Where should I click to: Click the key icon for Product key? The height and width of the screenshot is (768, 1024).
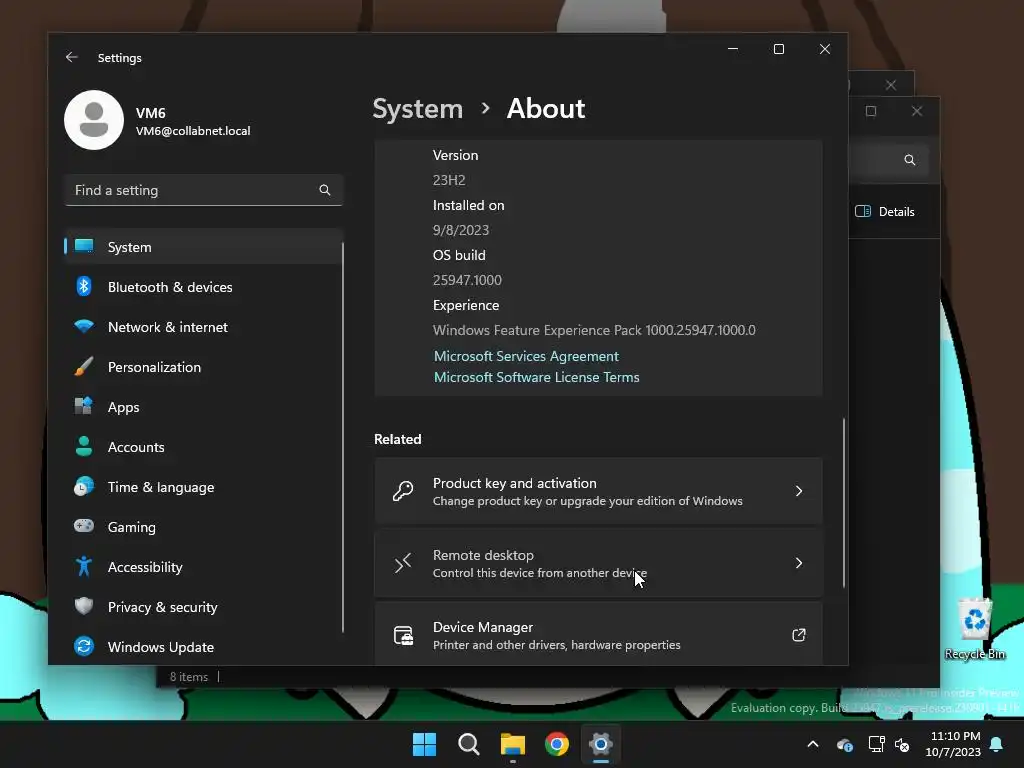[x=403, y=491]
